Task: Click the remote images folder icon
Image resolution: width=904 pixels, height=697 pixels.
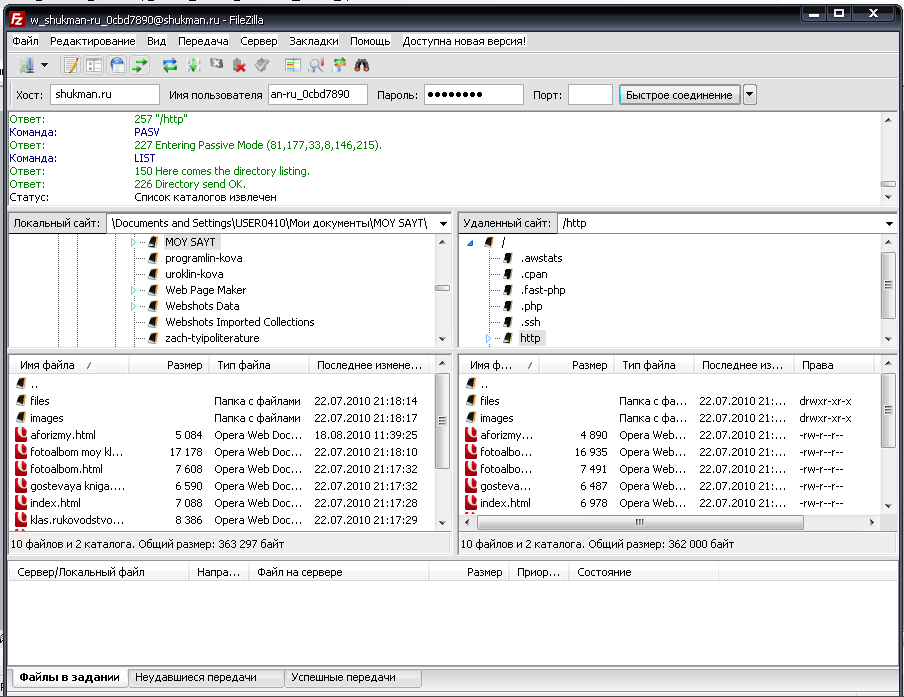Action: pos(471,418)
